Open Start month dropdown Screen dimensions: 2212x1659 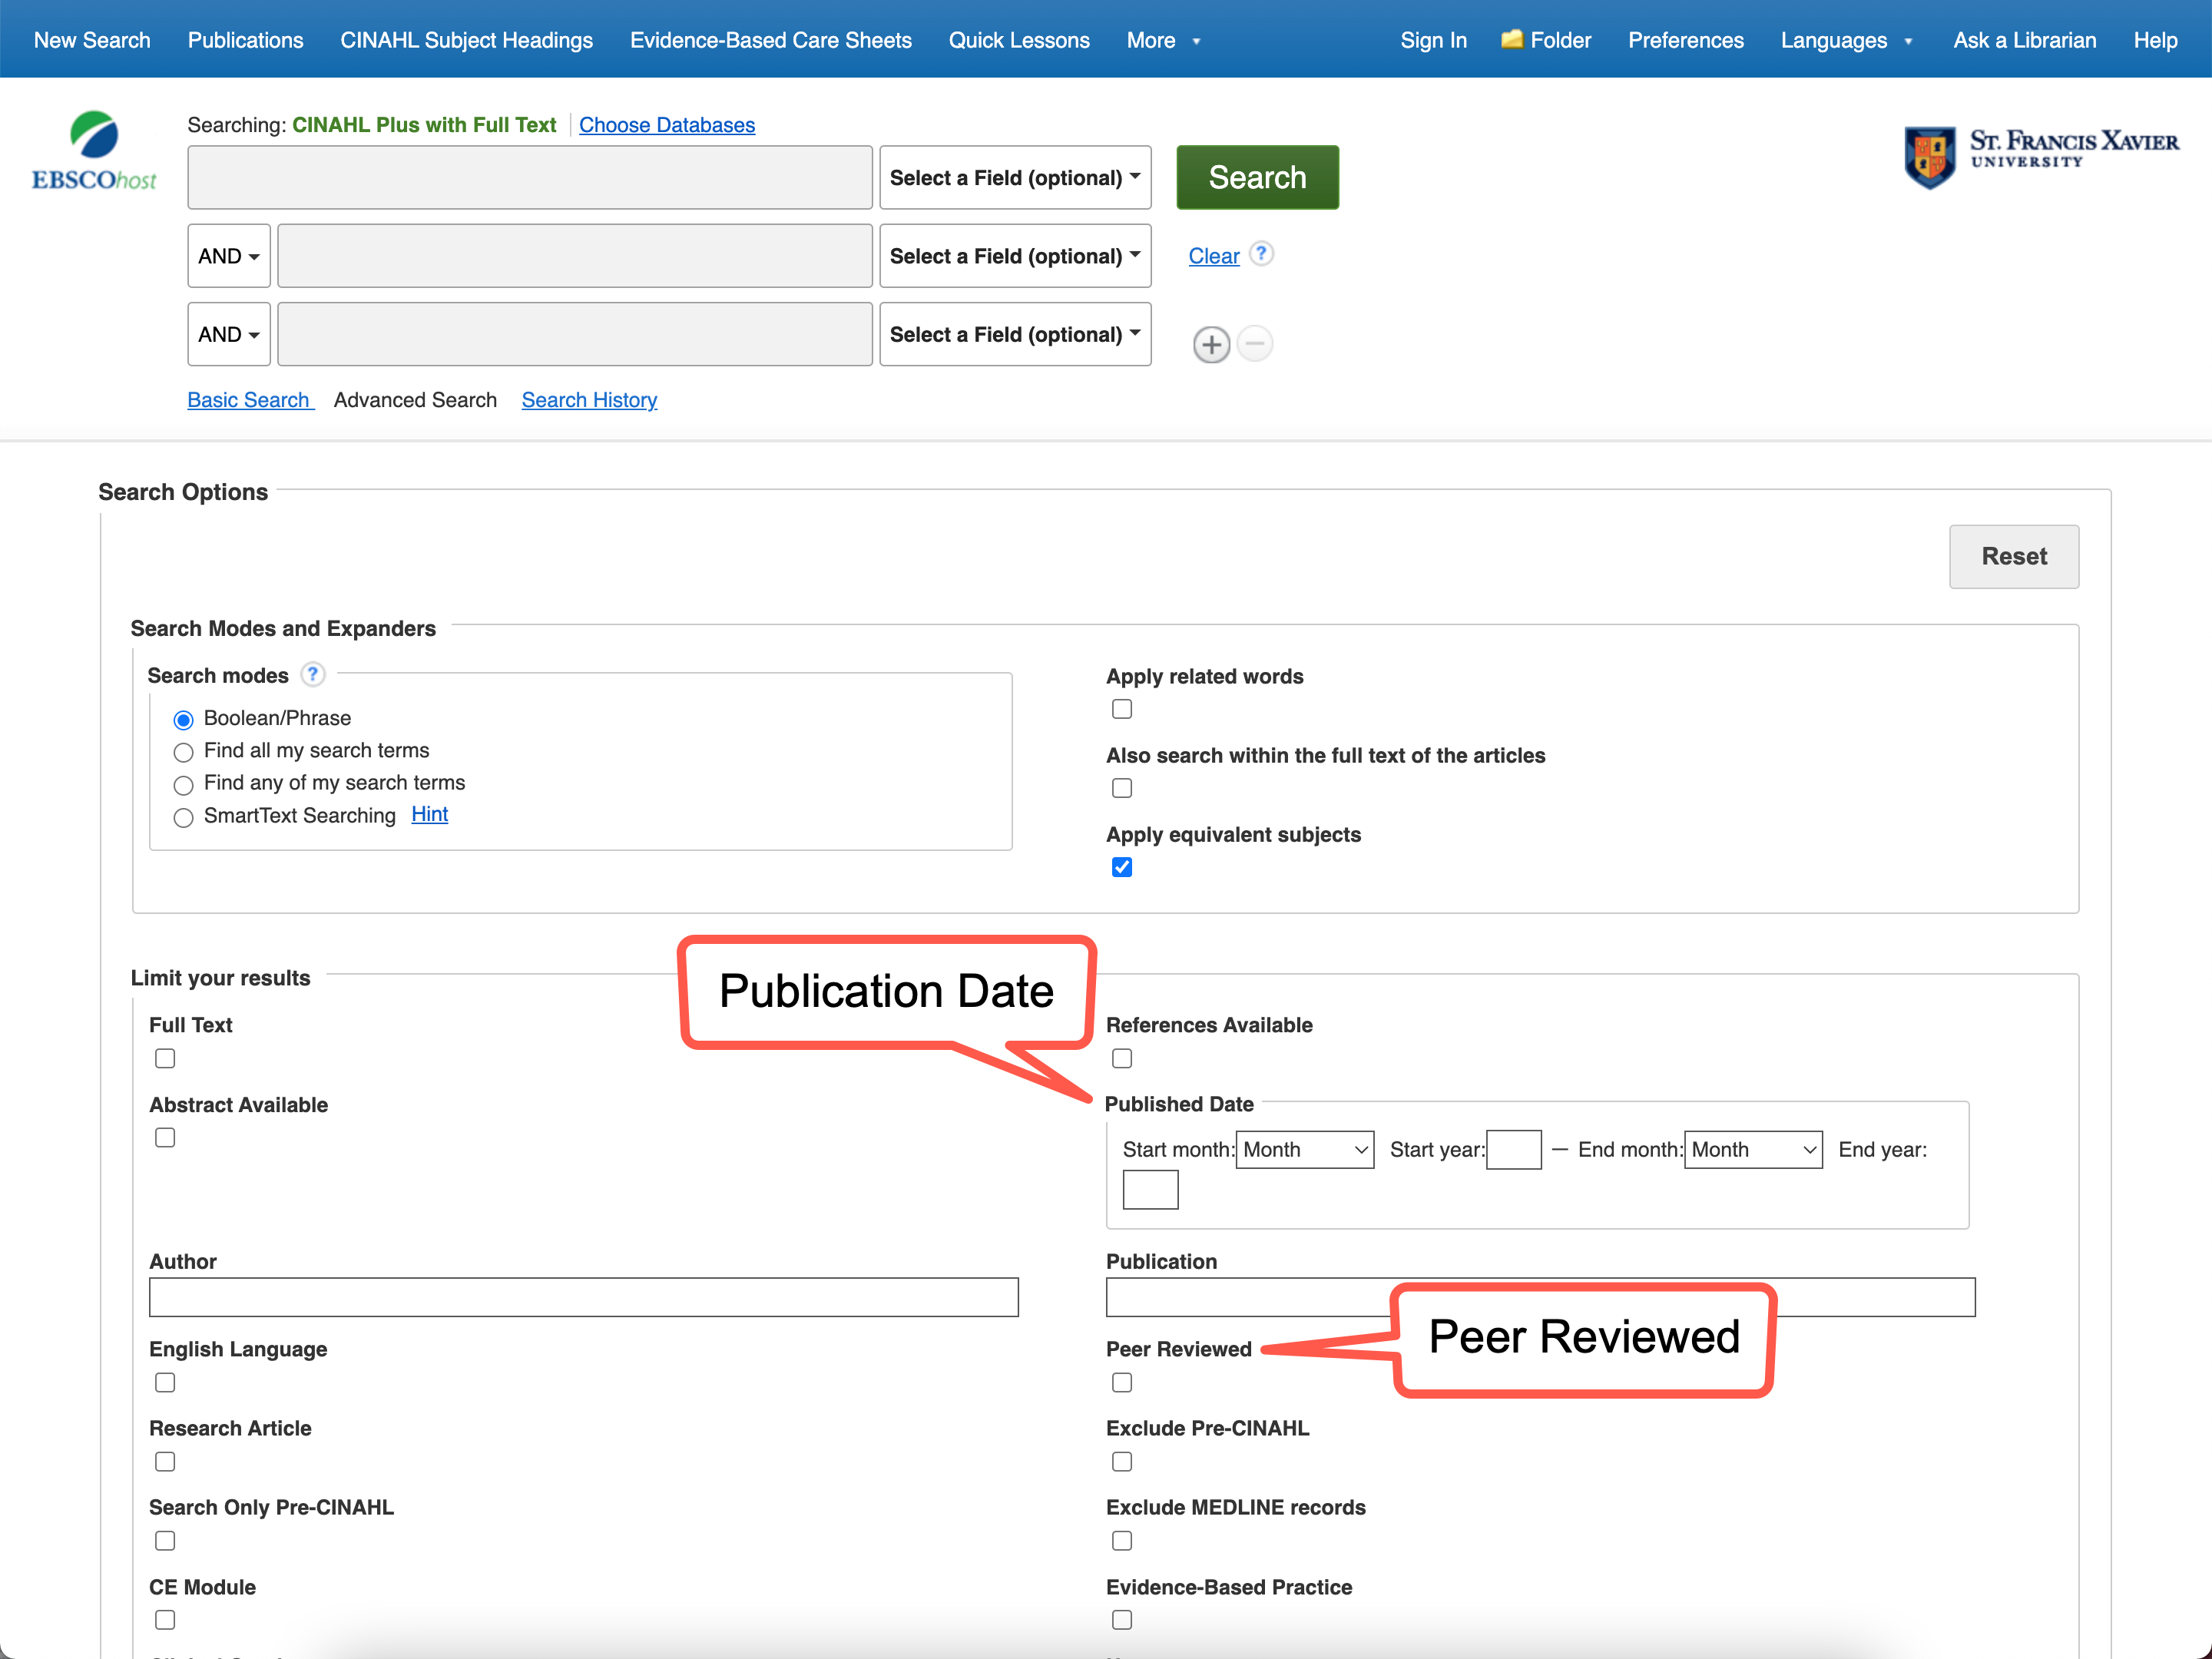(x=1305, y=1150)
